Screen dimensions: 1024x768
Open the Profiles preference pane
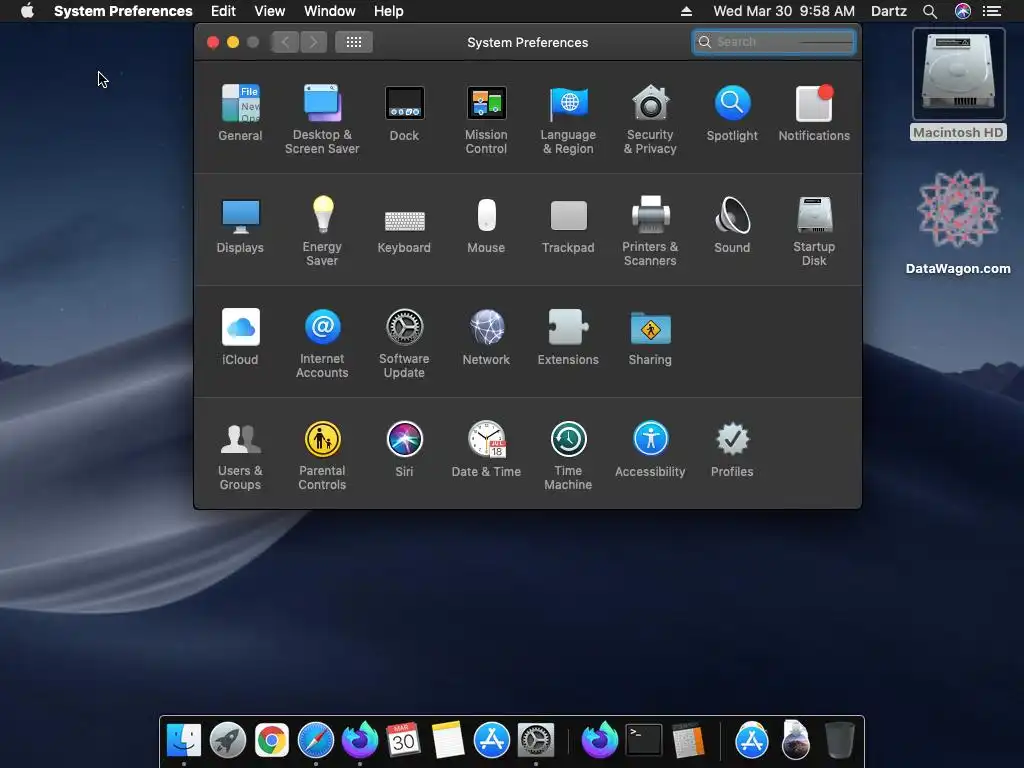pyautogui.click(x=732, y=449)
